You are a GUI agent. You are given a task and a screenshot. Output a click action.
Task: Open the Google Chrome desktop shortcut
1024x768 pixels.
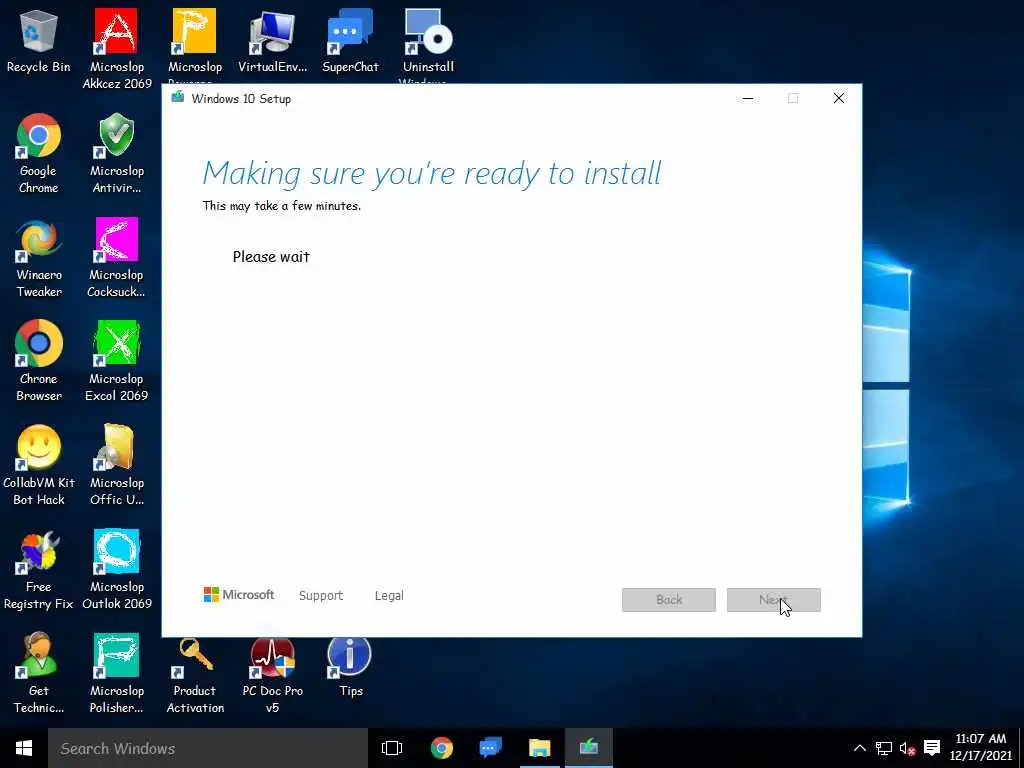(39, 153)
